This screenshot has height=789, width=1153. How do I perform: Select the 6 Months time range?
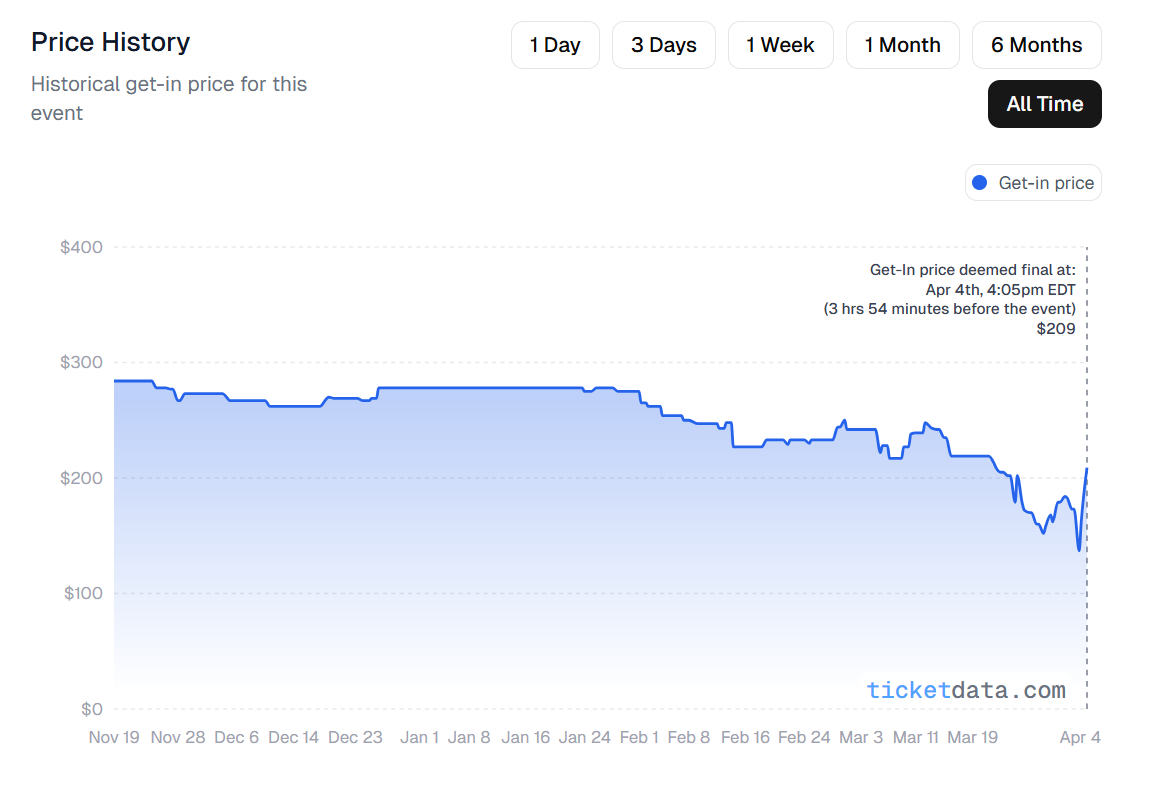tap(1036, 44)
